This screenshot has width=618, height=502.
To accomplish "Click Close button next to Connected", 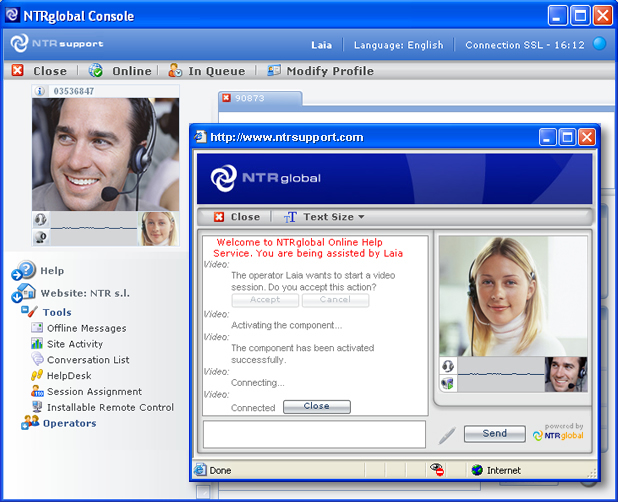I will [x=316, y=407].
